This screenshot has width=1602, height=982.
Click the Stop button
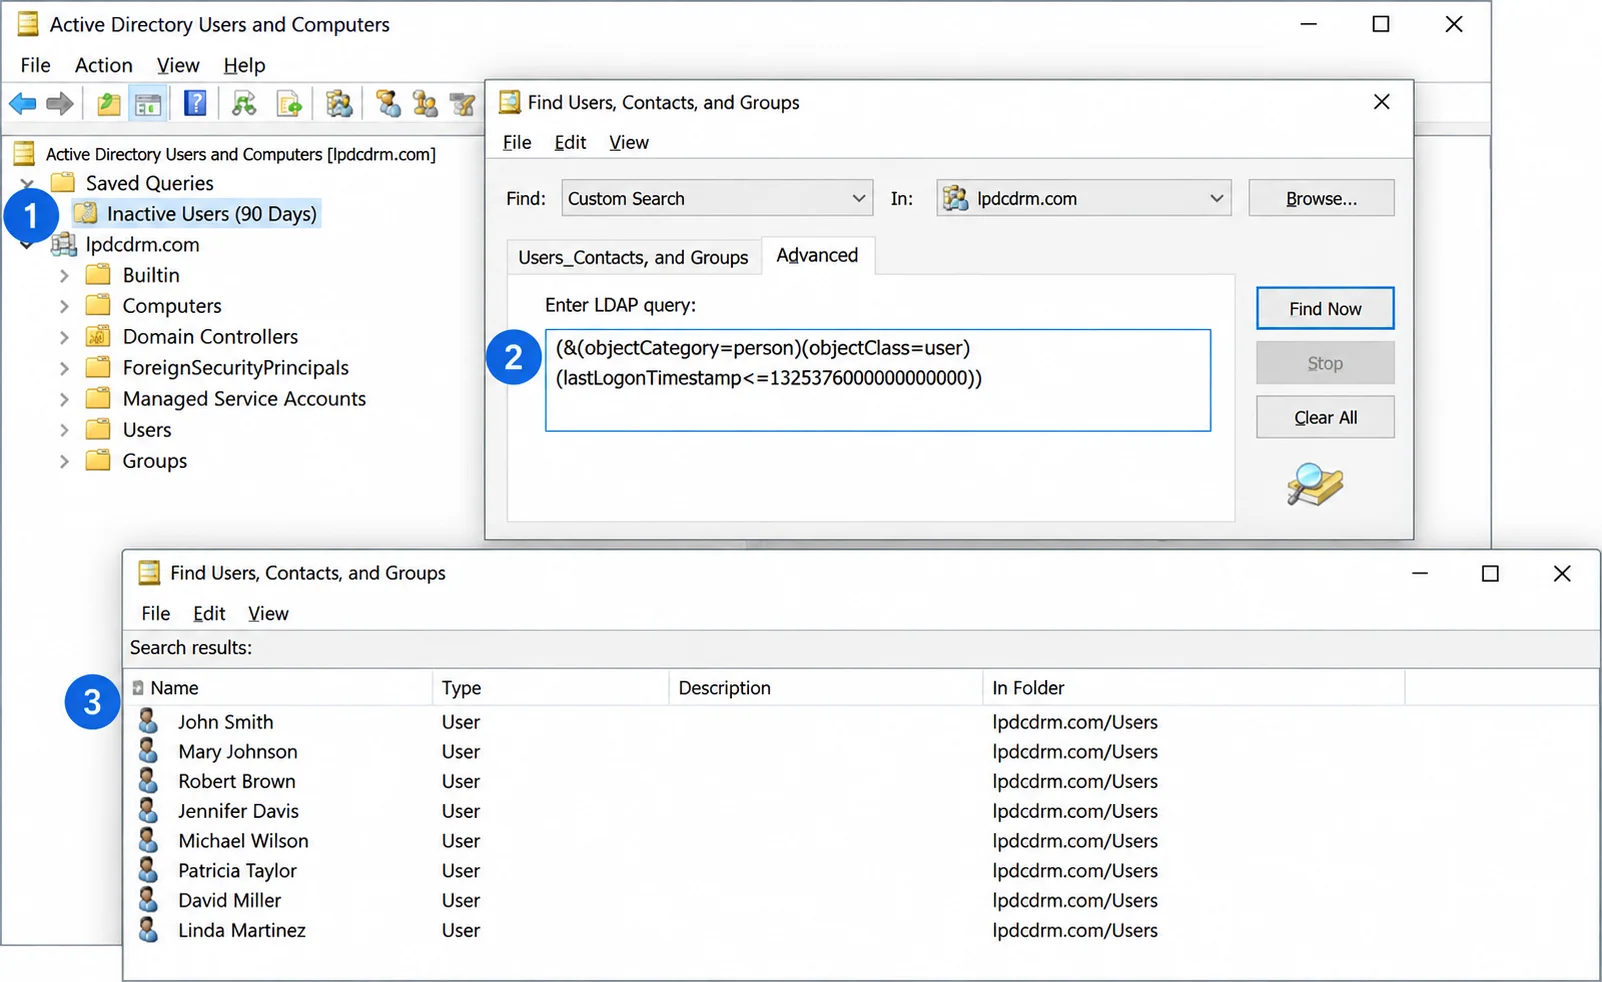1325,363
